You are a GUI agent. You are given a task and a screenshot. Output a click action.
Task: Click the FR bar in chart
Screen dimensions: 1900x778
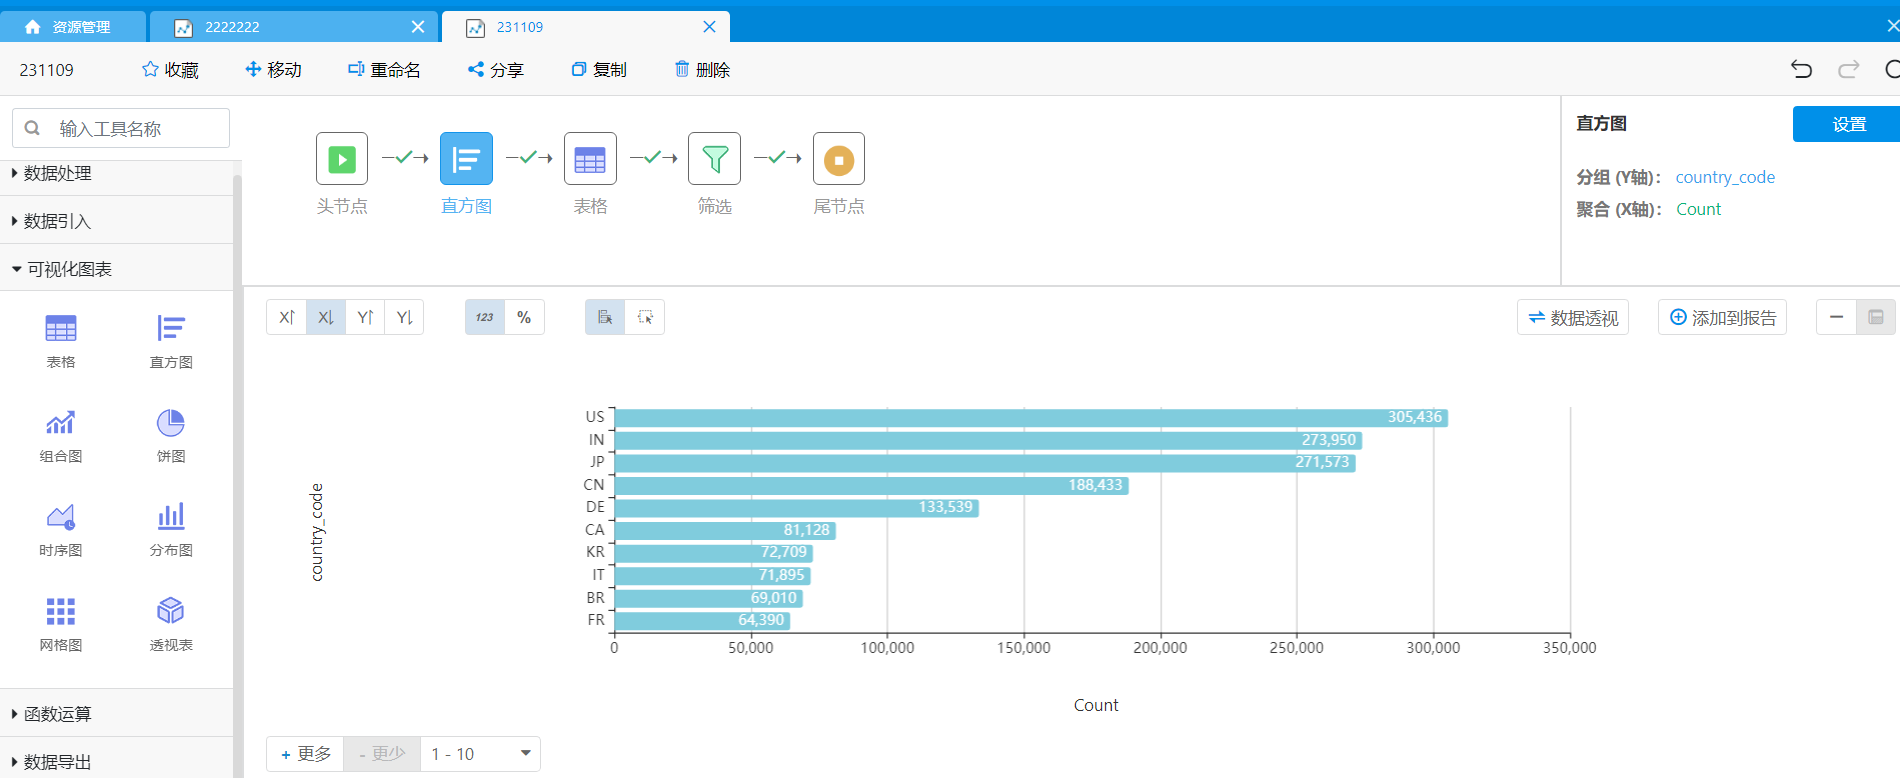pyautogui.click(x=702, y=620)
